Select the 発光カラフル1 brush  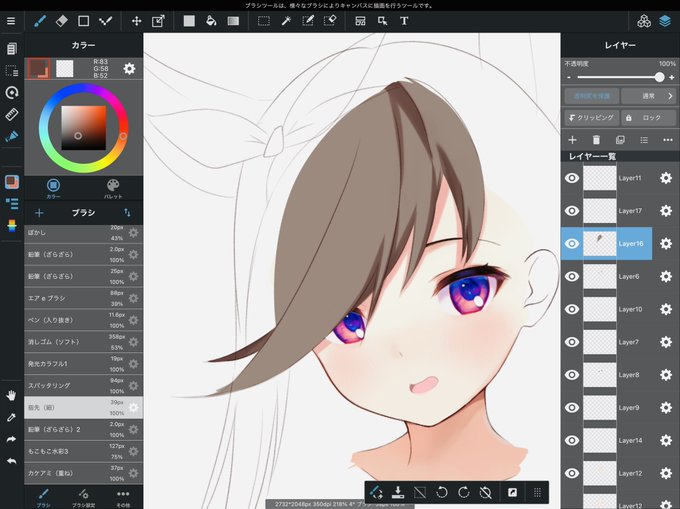pyautogui.click(x=83, y=364)
